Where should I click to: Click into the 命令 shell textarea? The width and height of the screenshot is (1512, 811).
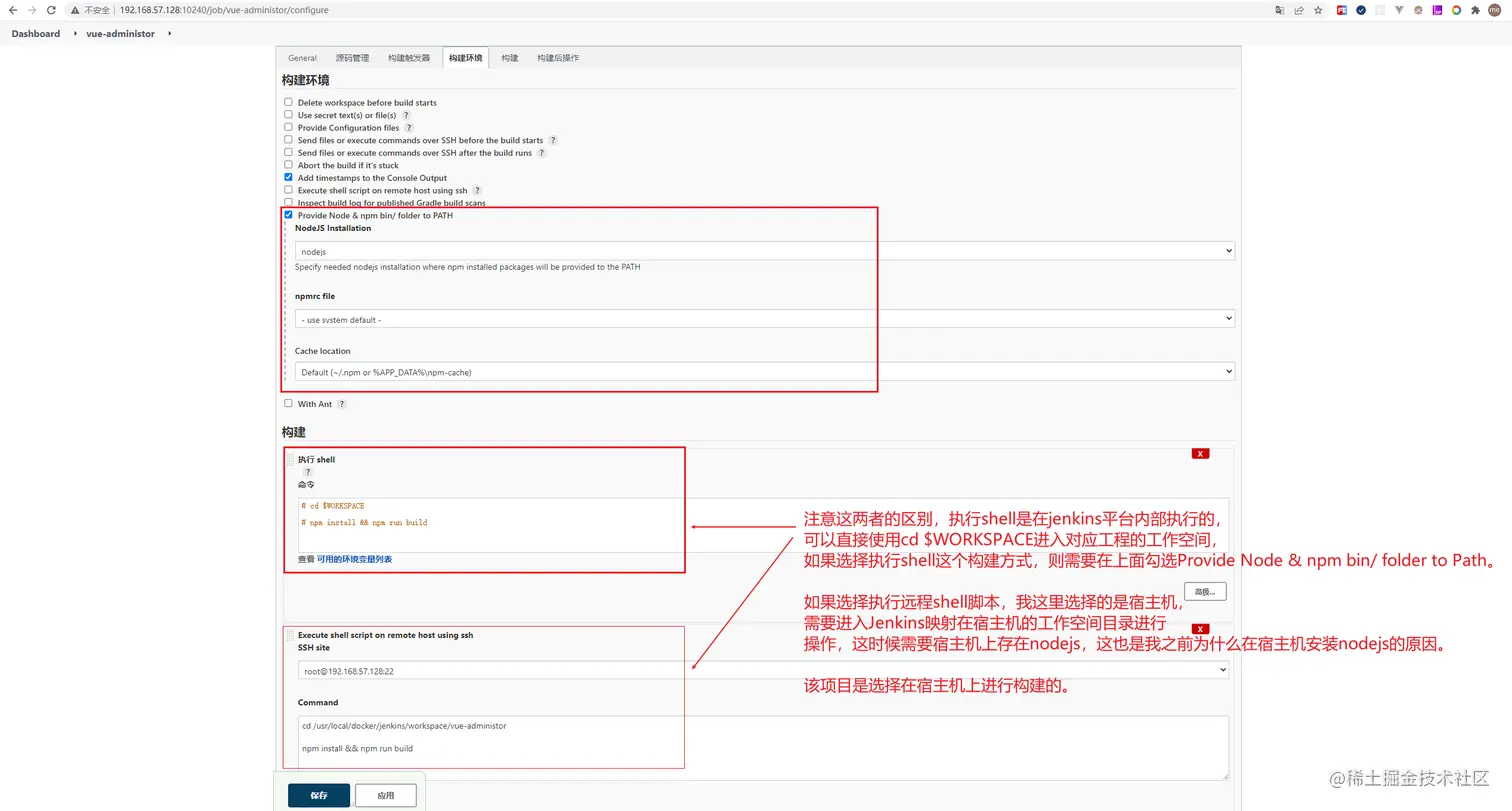pyautogui.click(x=763, y=525)
